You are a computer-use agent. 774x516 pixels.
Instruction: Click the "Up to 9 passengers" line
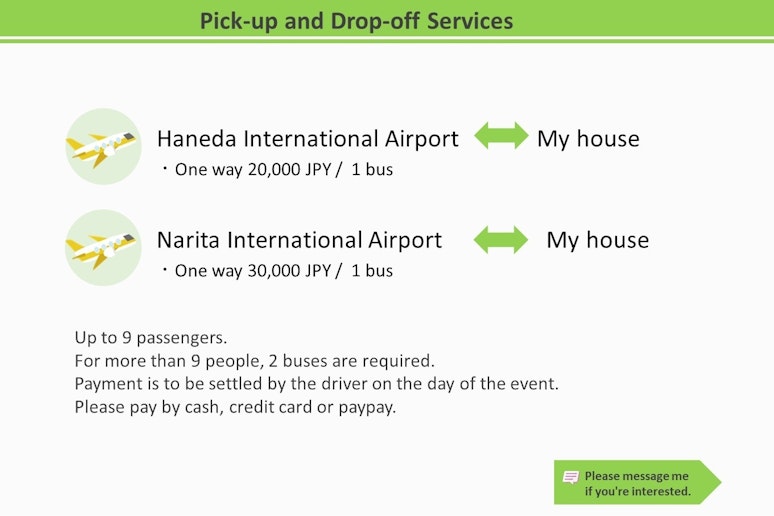(151, 337)
